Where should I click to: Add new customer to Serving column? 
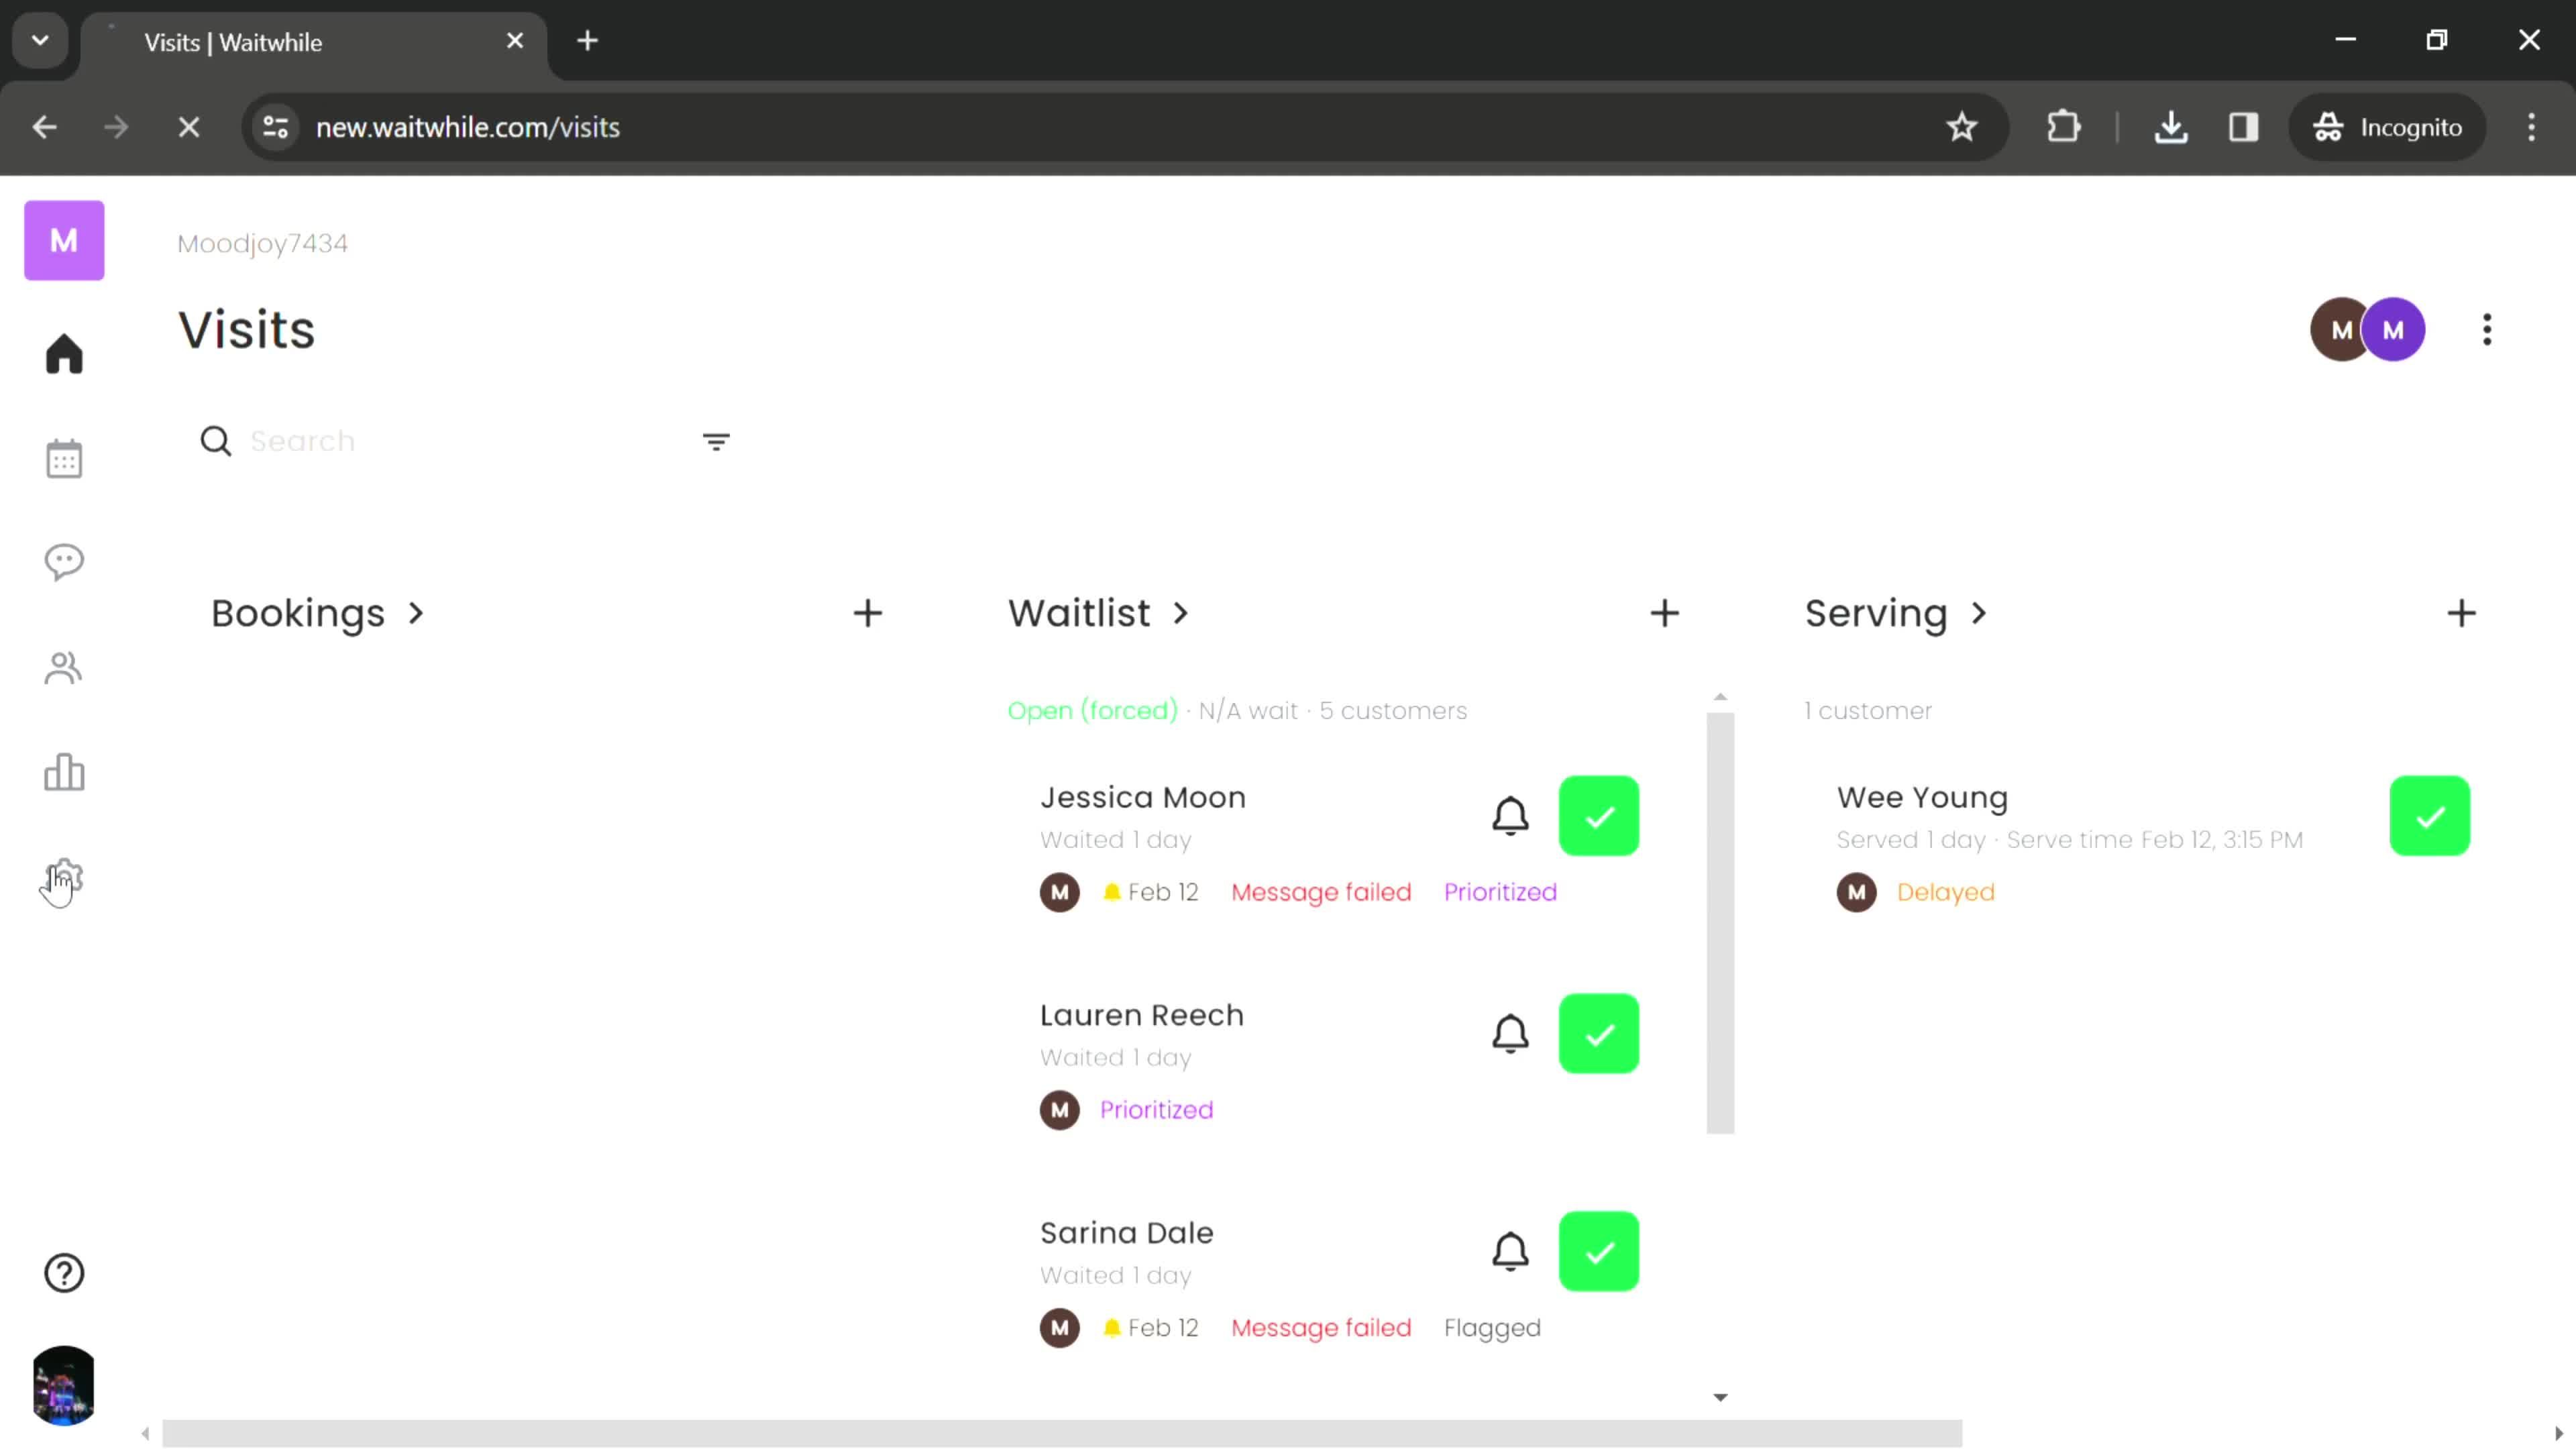click(2461, 614)
